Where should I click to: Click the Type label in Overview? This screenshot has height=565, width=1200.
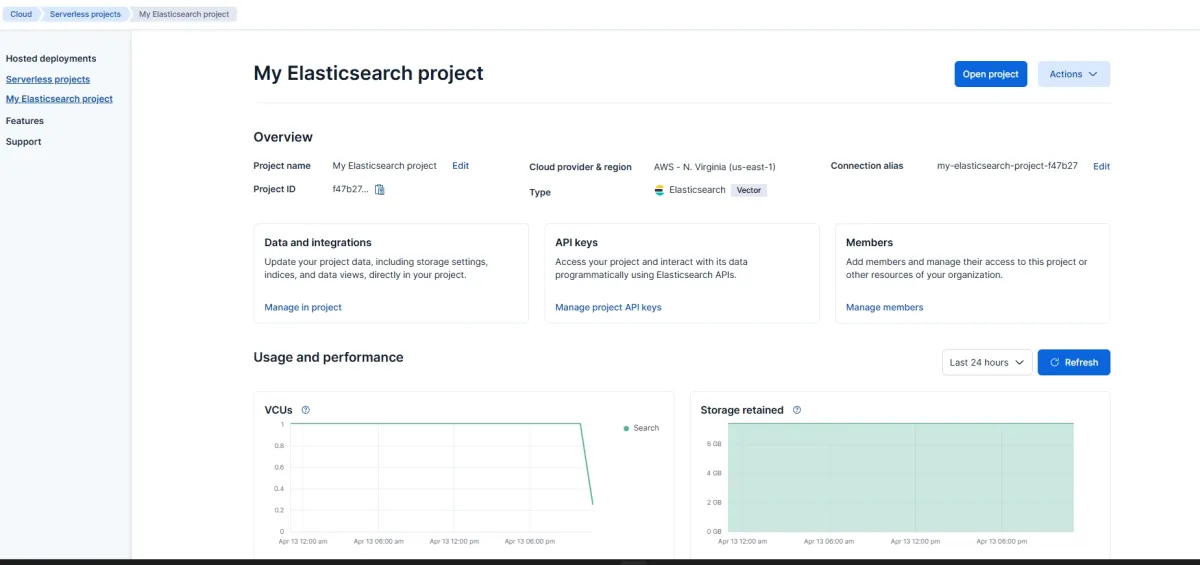[540, 192]
